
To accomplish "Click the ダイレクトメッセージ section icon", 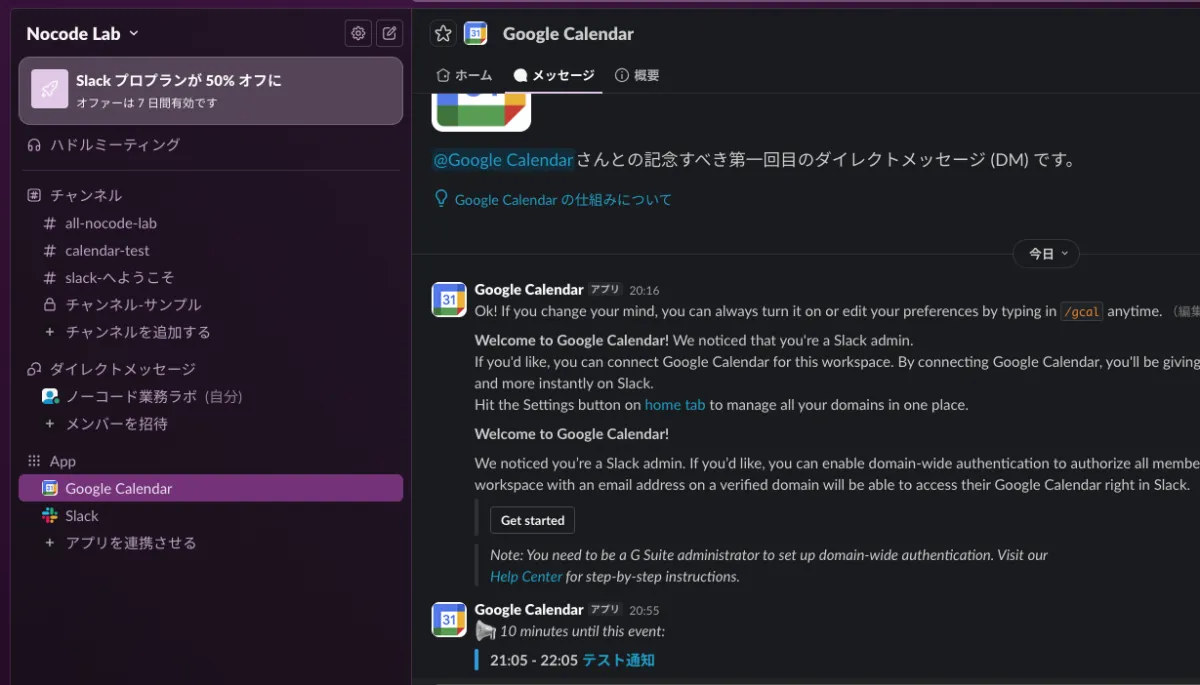I will click(34, 369).
